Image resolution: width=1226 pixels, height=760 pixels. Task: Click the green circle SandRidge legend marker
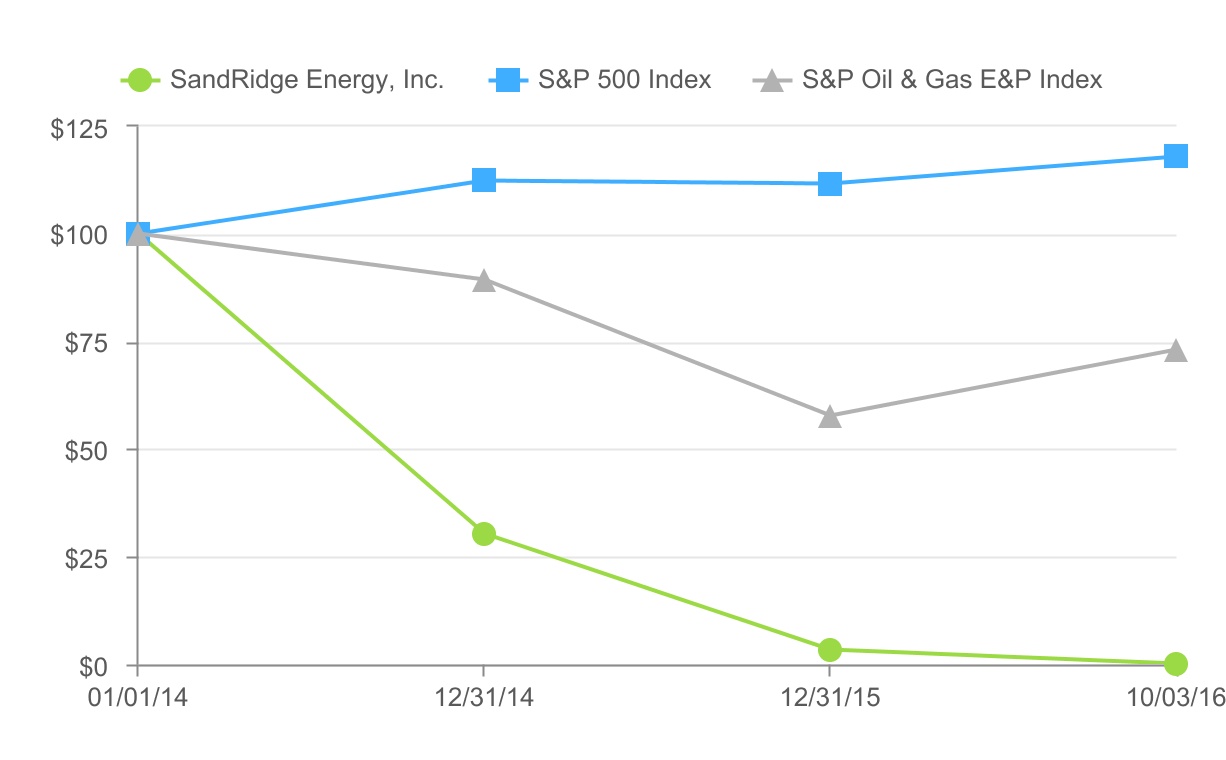click(x=140, y=79)
